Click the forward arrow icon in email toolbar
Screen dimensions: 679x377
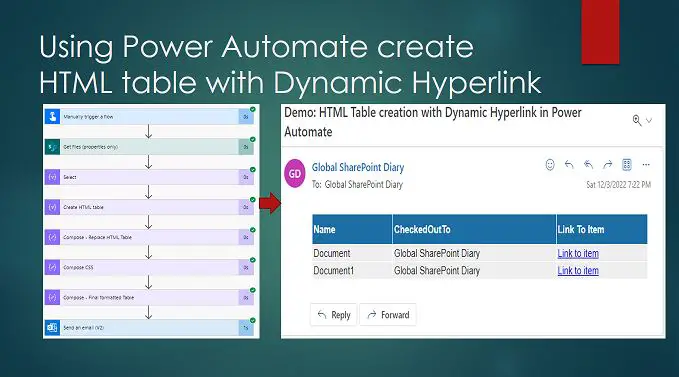pos(608,164)
